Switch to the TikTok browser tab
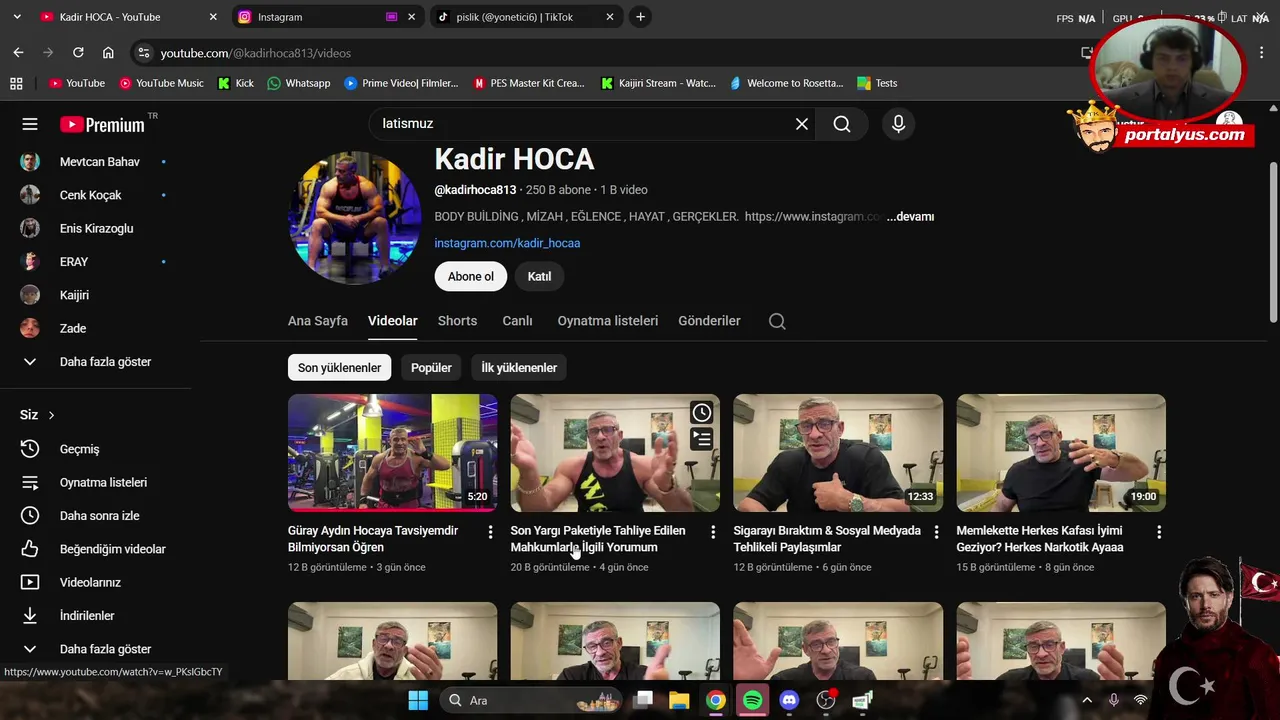The width and height of the screenshot is (1280, 720). tap(526, 17)
